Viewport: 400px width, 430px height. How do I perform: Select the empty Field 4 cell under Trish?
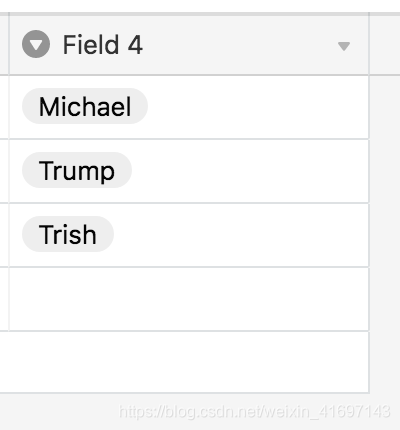[189, 299]
